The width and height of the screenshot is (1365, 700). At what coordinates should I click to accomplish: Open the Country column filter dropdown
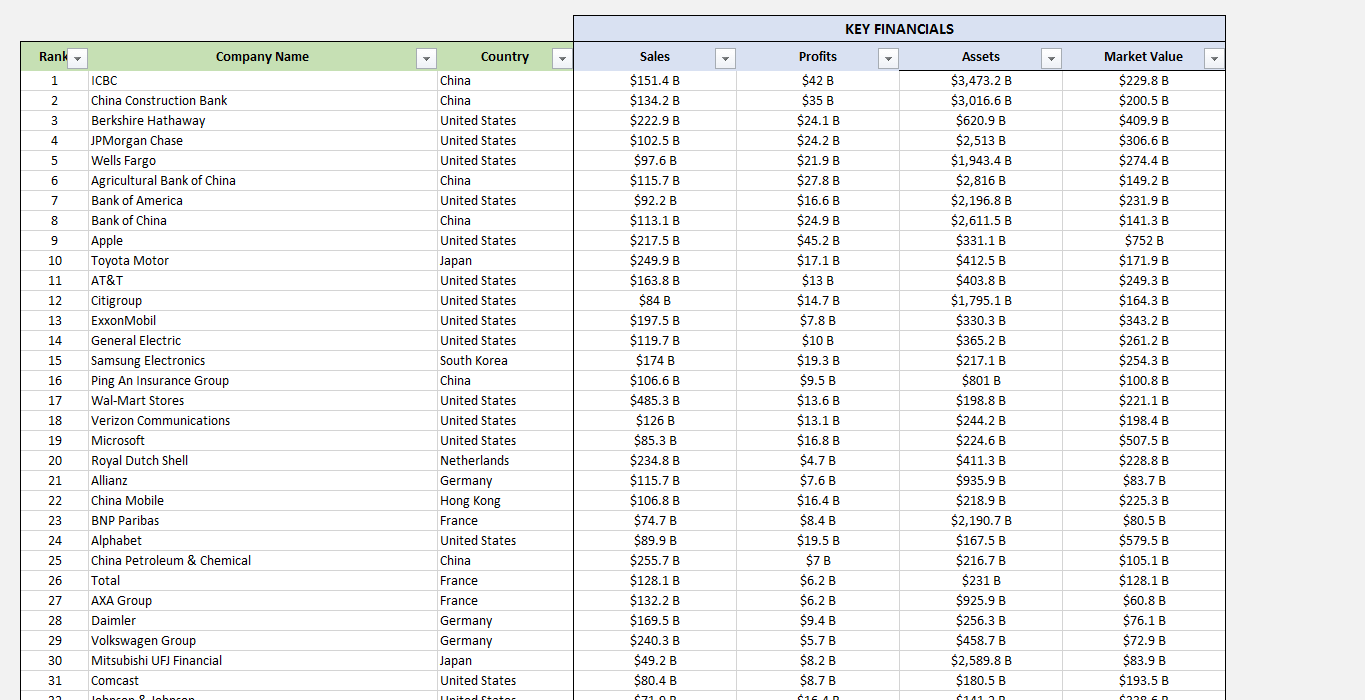(562, 59)
